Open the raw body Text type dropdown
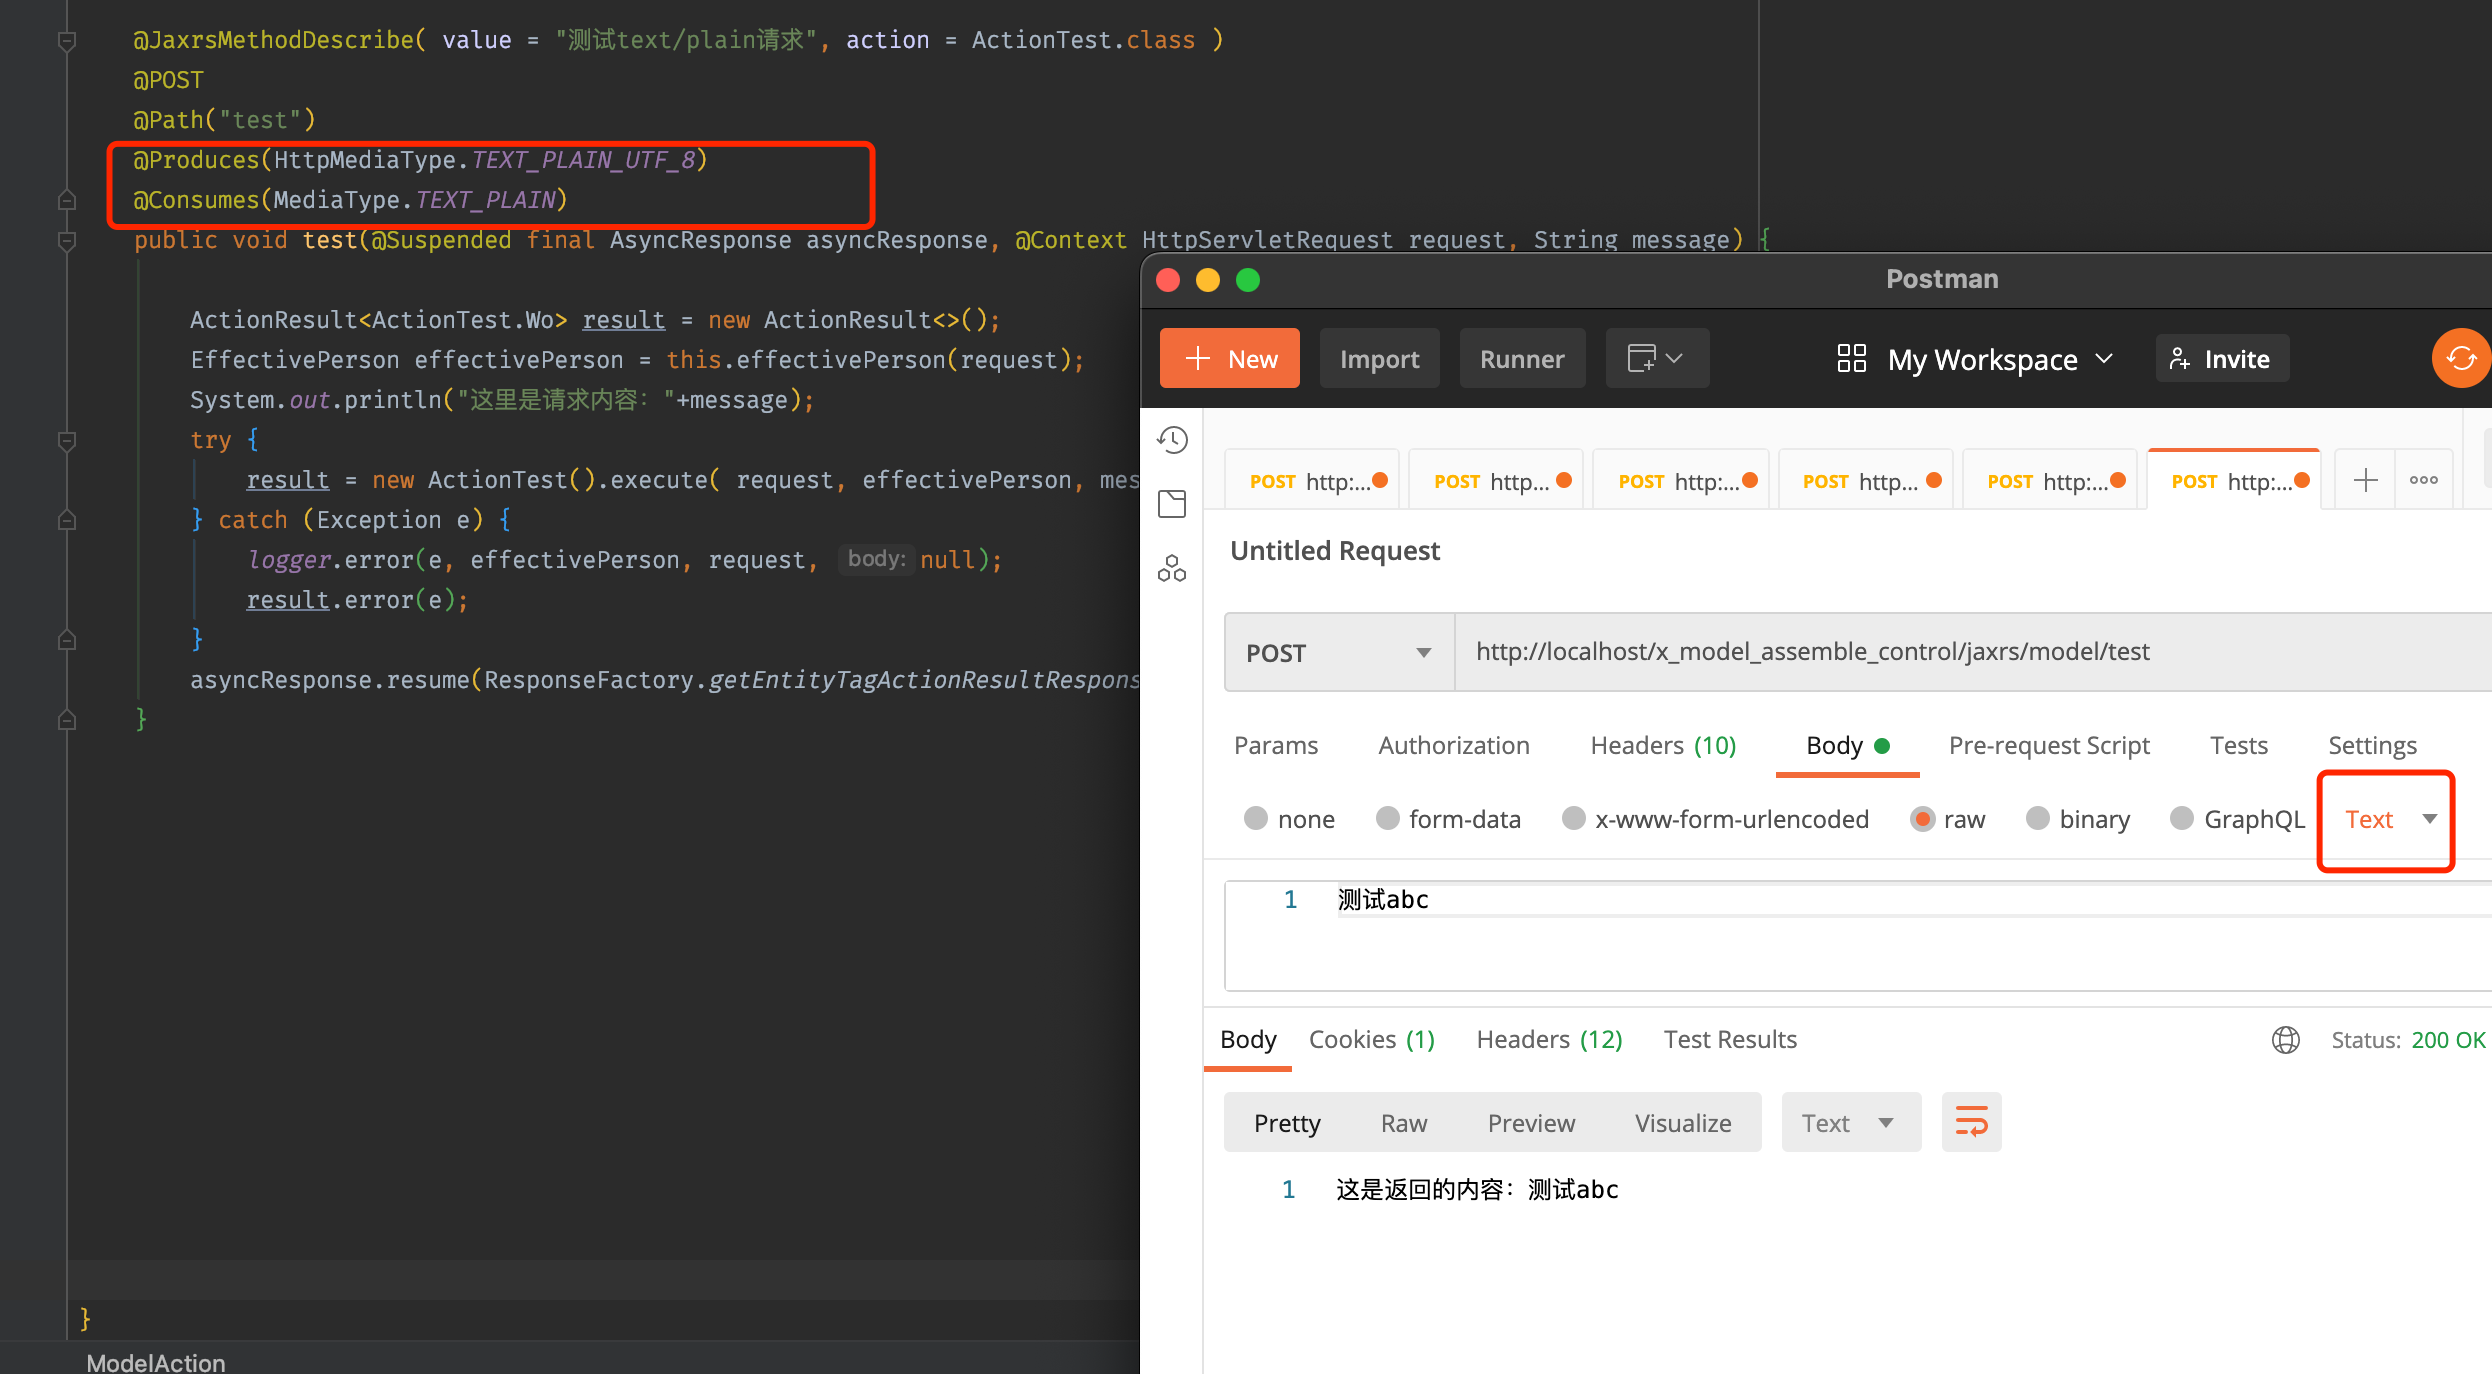The height and width of the screenshot is (1374, 2492). pyautogui.click(x=2388, y=820)
